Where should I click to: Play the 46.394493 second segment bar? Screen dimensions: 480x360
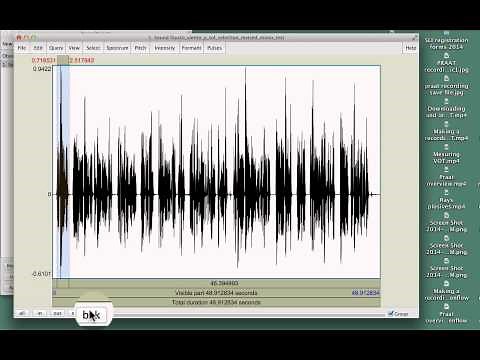[x=224, y=283]
